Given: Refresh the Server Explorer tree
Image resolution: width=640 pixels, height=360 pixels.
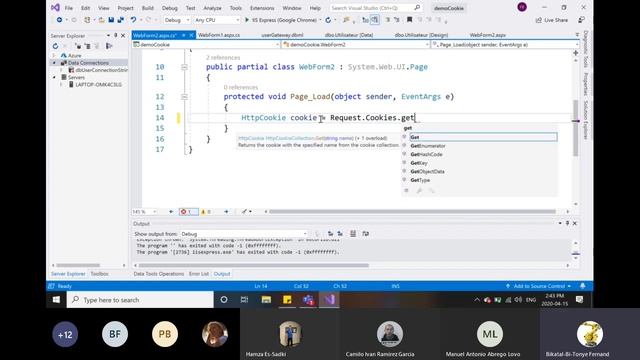Looking at the screenshot, I should (x=56, y=46).
